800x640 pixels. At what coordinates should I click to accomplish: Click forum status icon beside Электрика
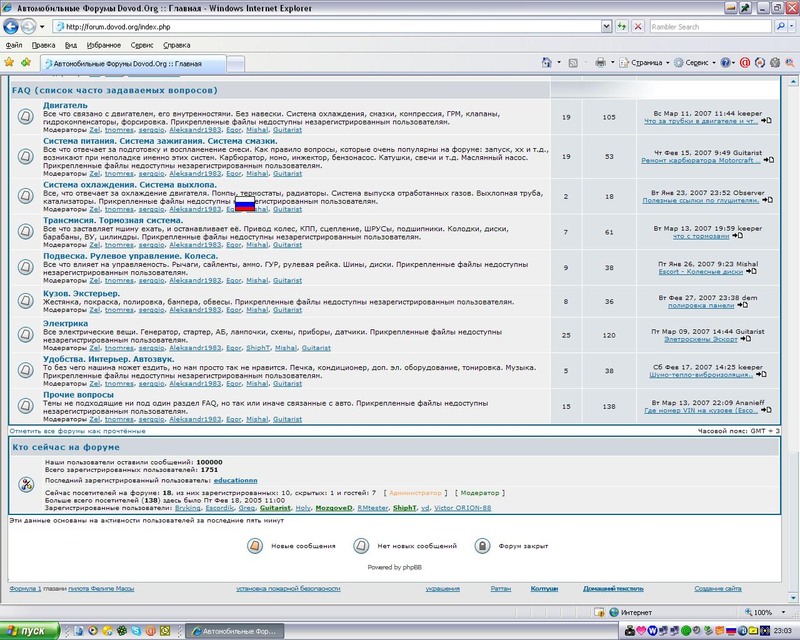(x=26, y=334)
